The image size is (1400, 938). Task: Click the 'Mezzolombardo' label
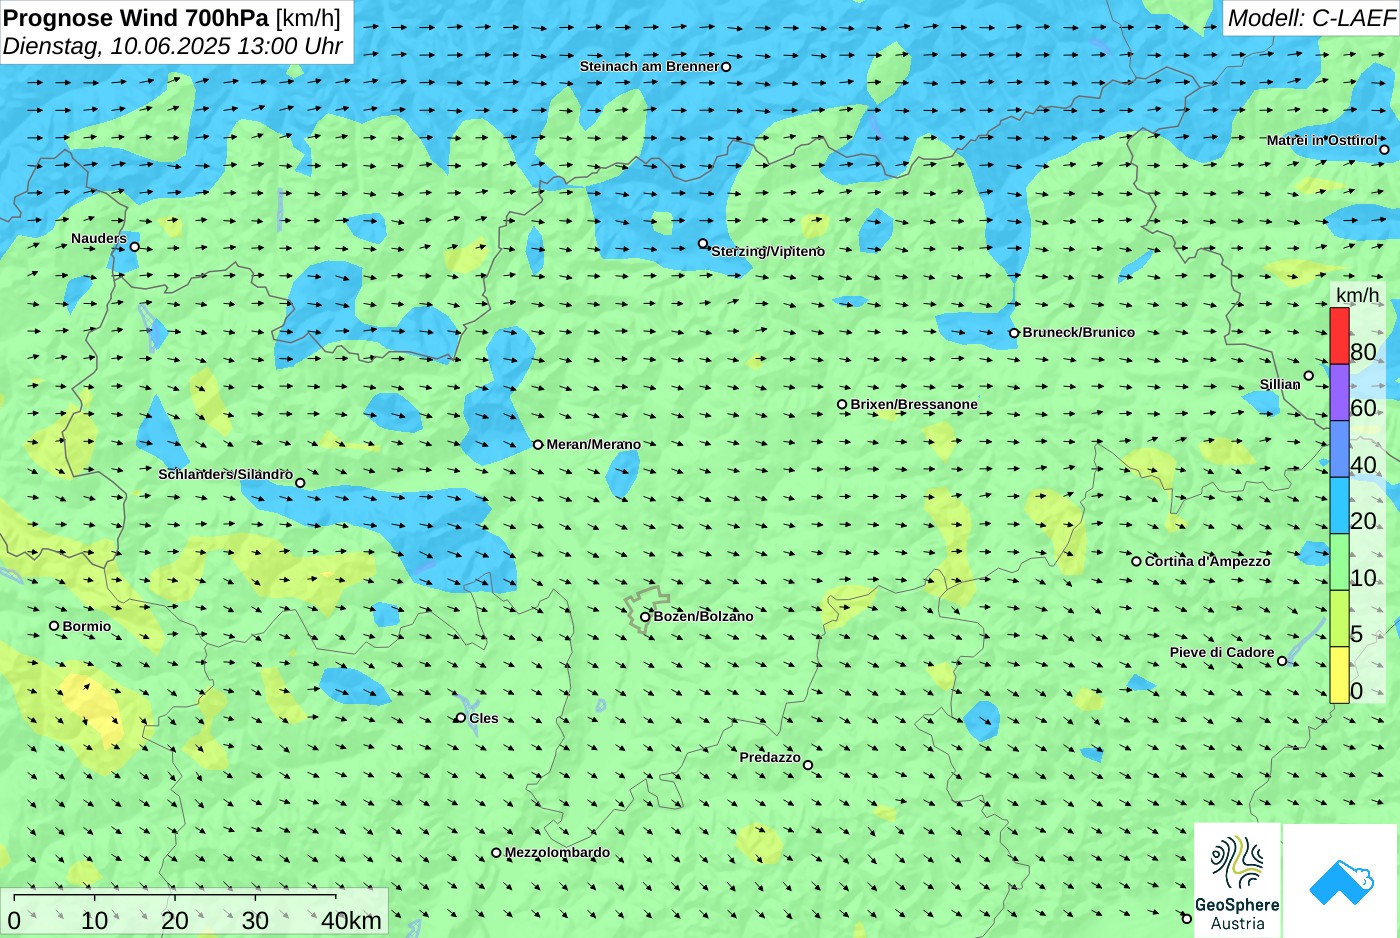[557, 853]
